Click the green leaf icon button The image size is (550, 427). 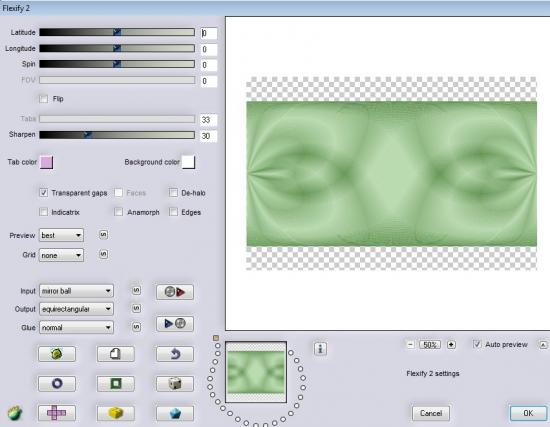click(57, 354)
